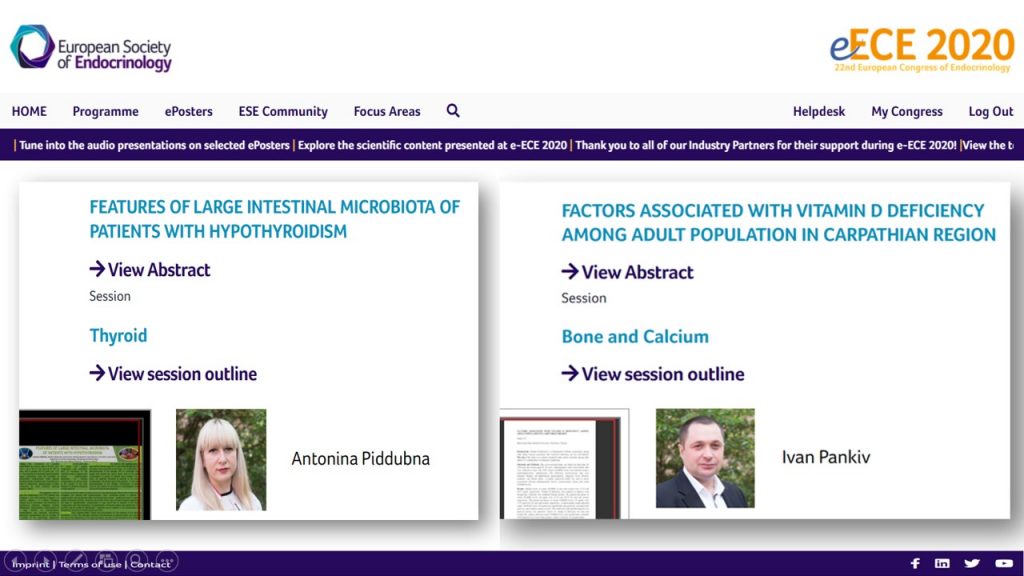Viewport: 1024px width, 576px height.
Task: Select ESE Community in the navigation bar
Action: (283, 112)
